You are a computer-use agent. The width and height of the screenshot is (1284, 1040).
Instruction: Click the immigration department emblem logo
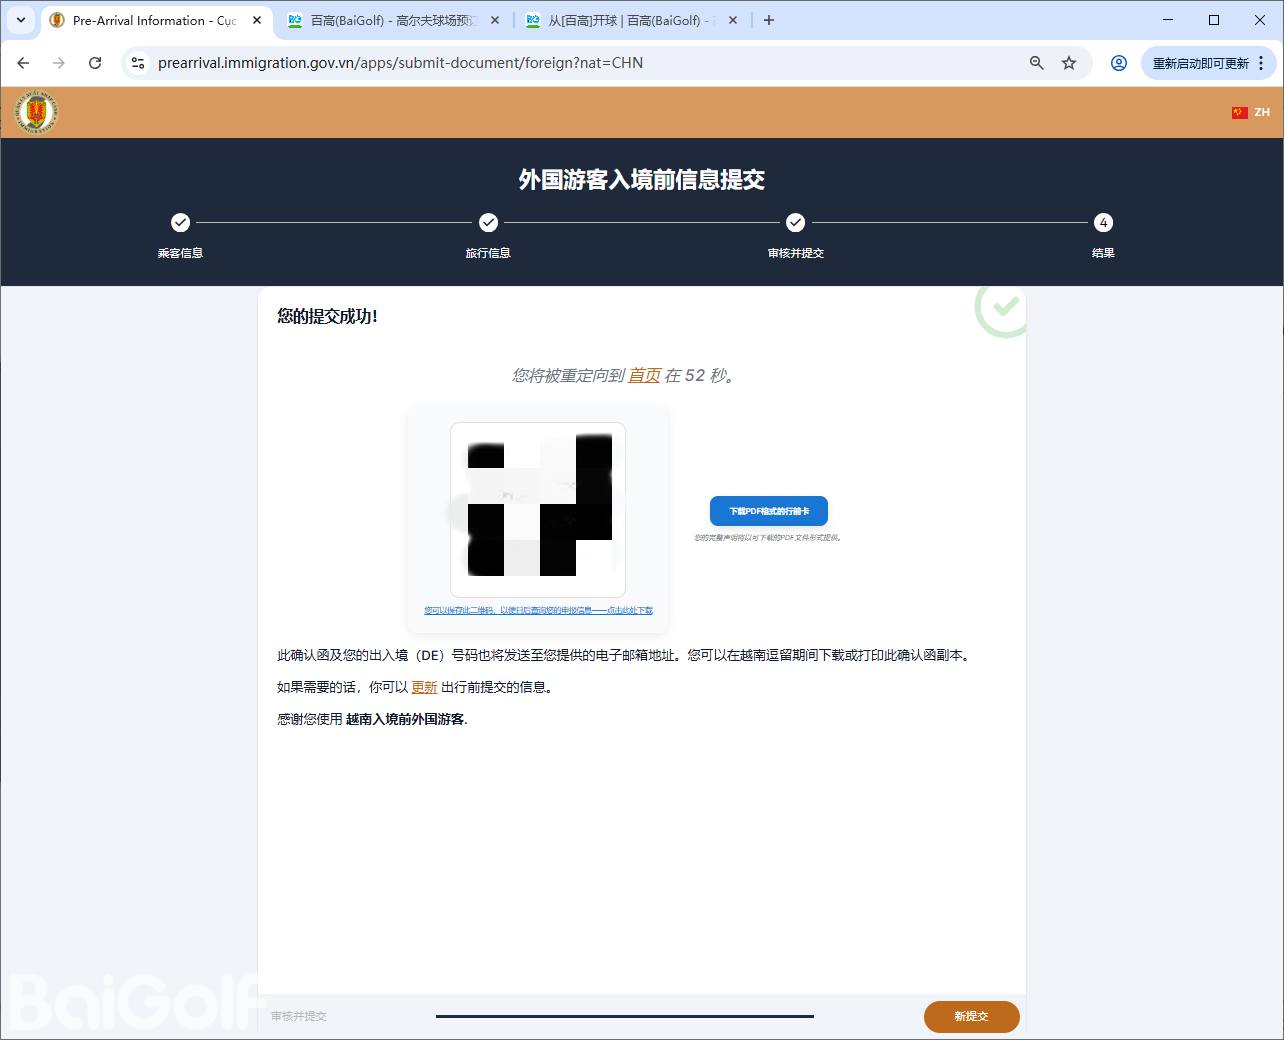(x=37, y=112)
